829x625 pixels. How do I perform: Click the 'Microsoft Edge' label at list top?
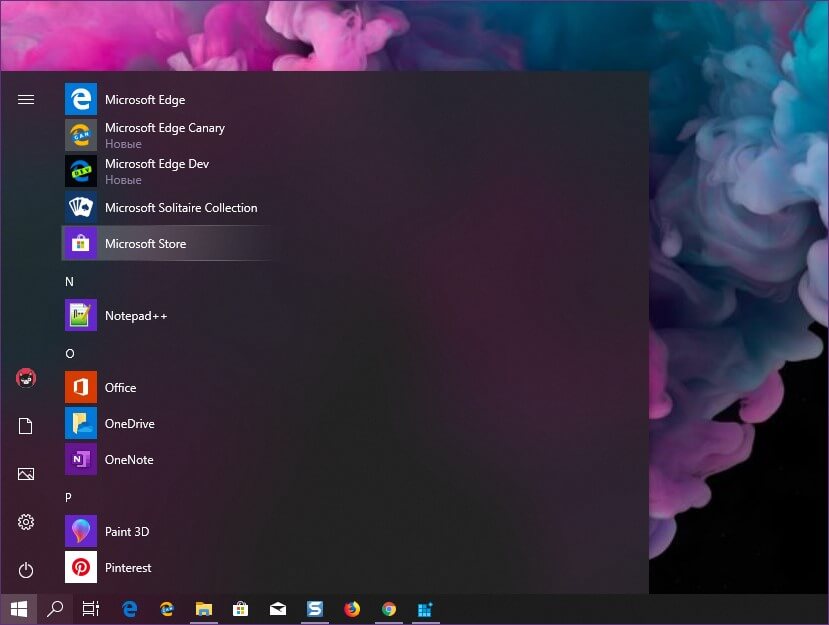click(145, 100)
